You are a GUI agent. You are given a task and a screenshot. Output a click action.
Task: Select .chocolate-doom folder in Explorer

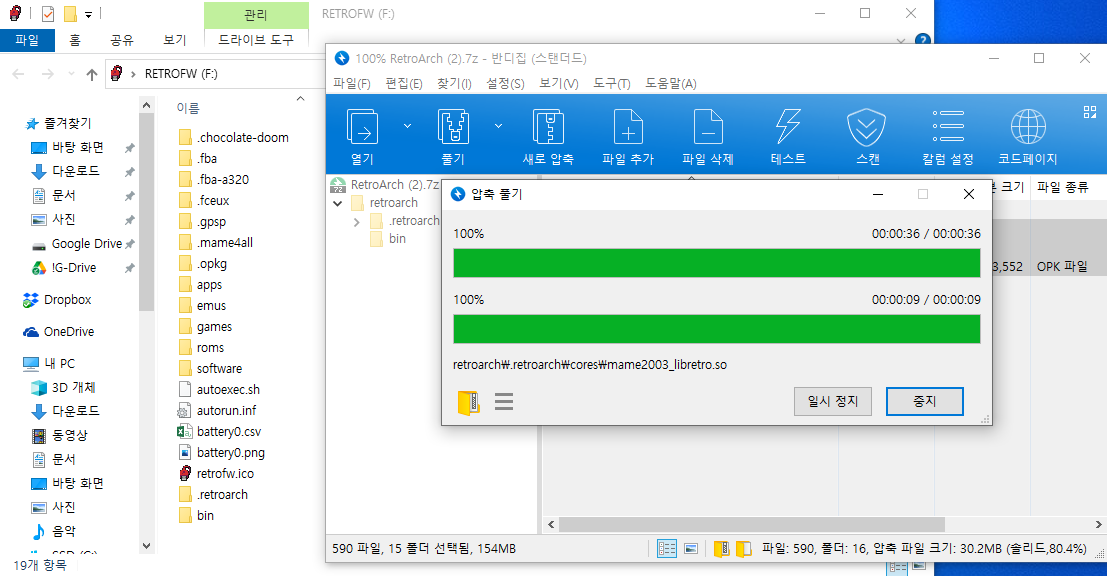tap(234, 138)
